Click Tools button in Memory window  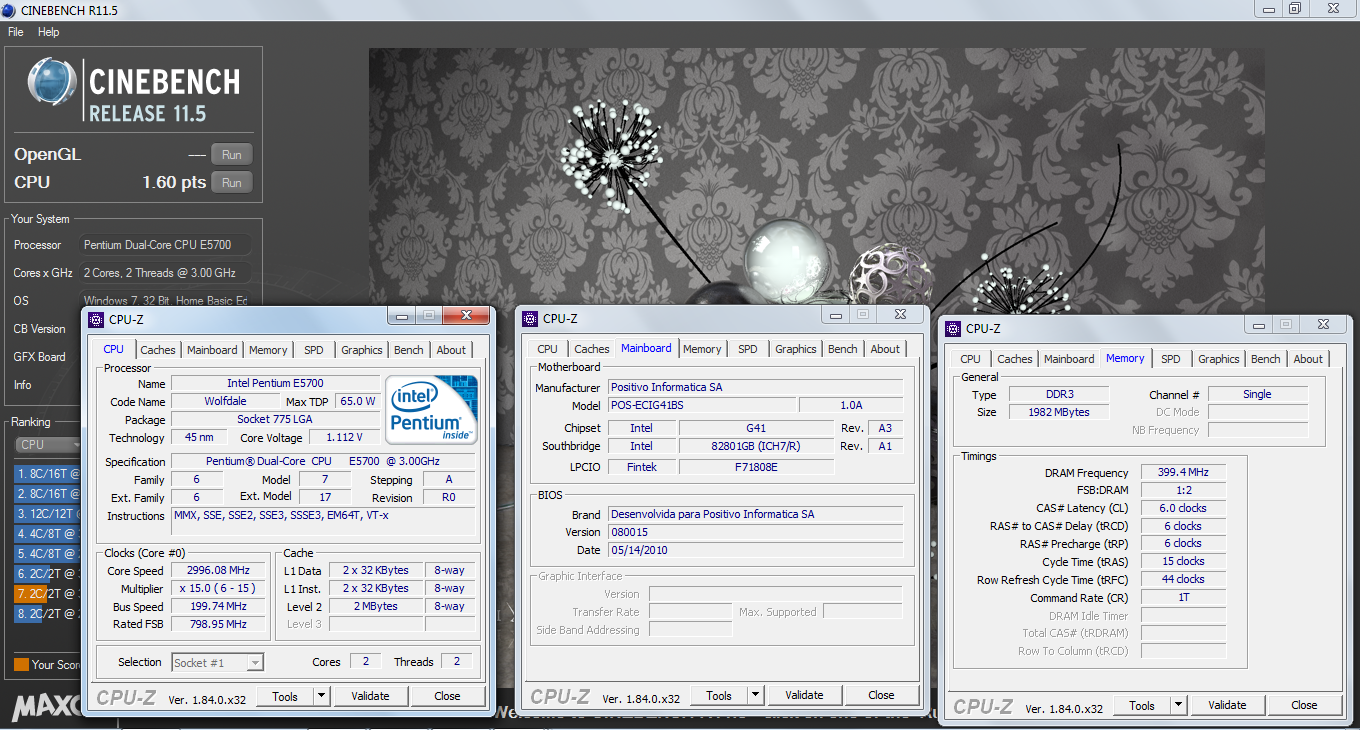(1142, 705)
